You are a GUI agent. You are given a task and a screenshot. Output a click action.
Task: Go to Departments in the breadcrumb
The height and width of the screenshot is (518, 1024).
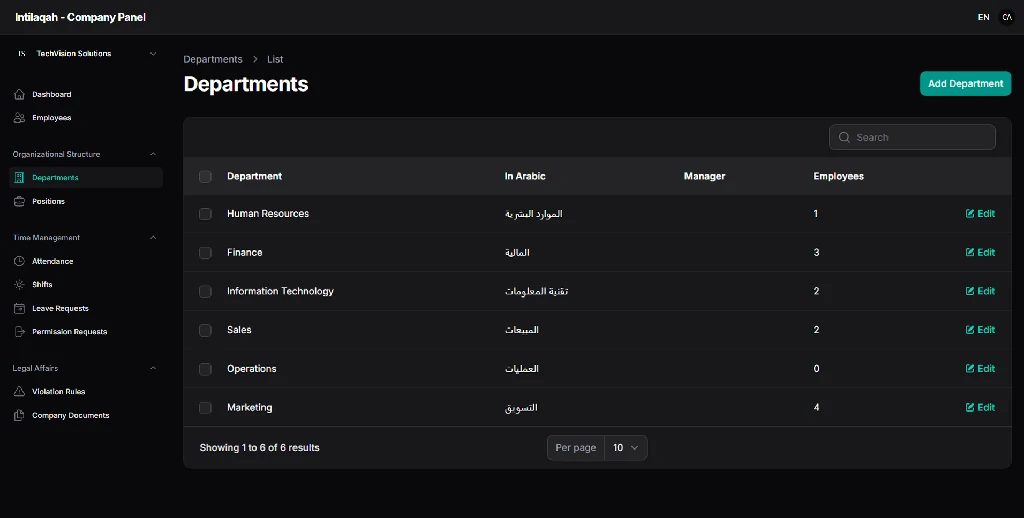pyautogui.click(x=213, y=59)
